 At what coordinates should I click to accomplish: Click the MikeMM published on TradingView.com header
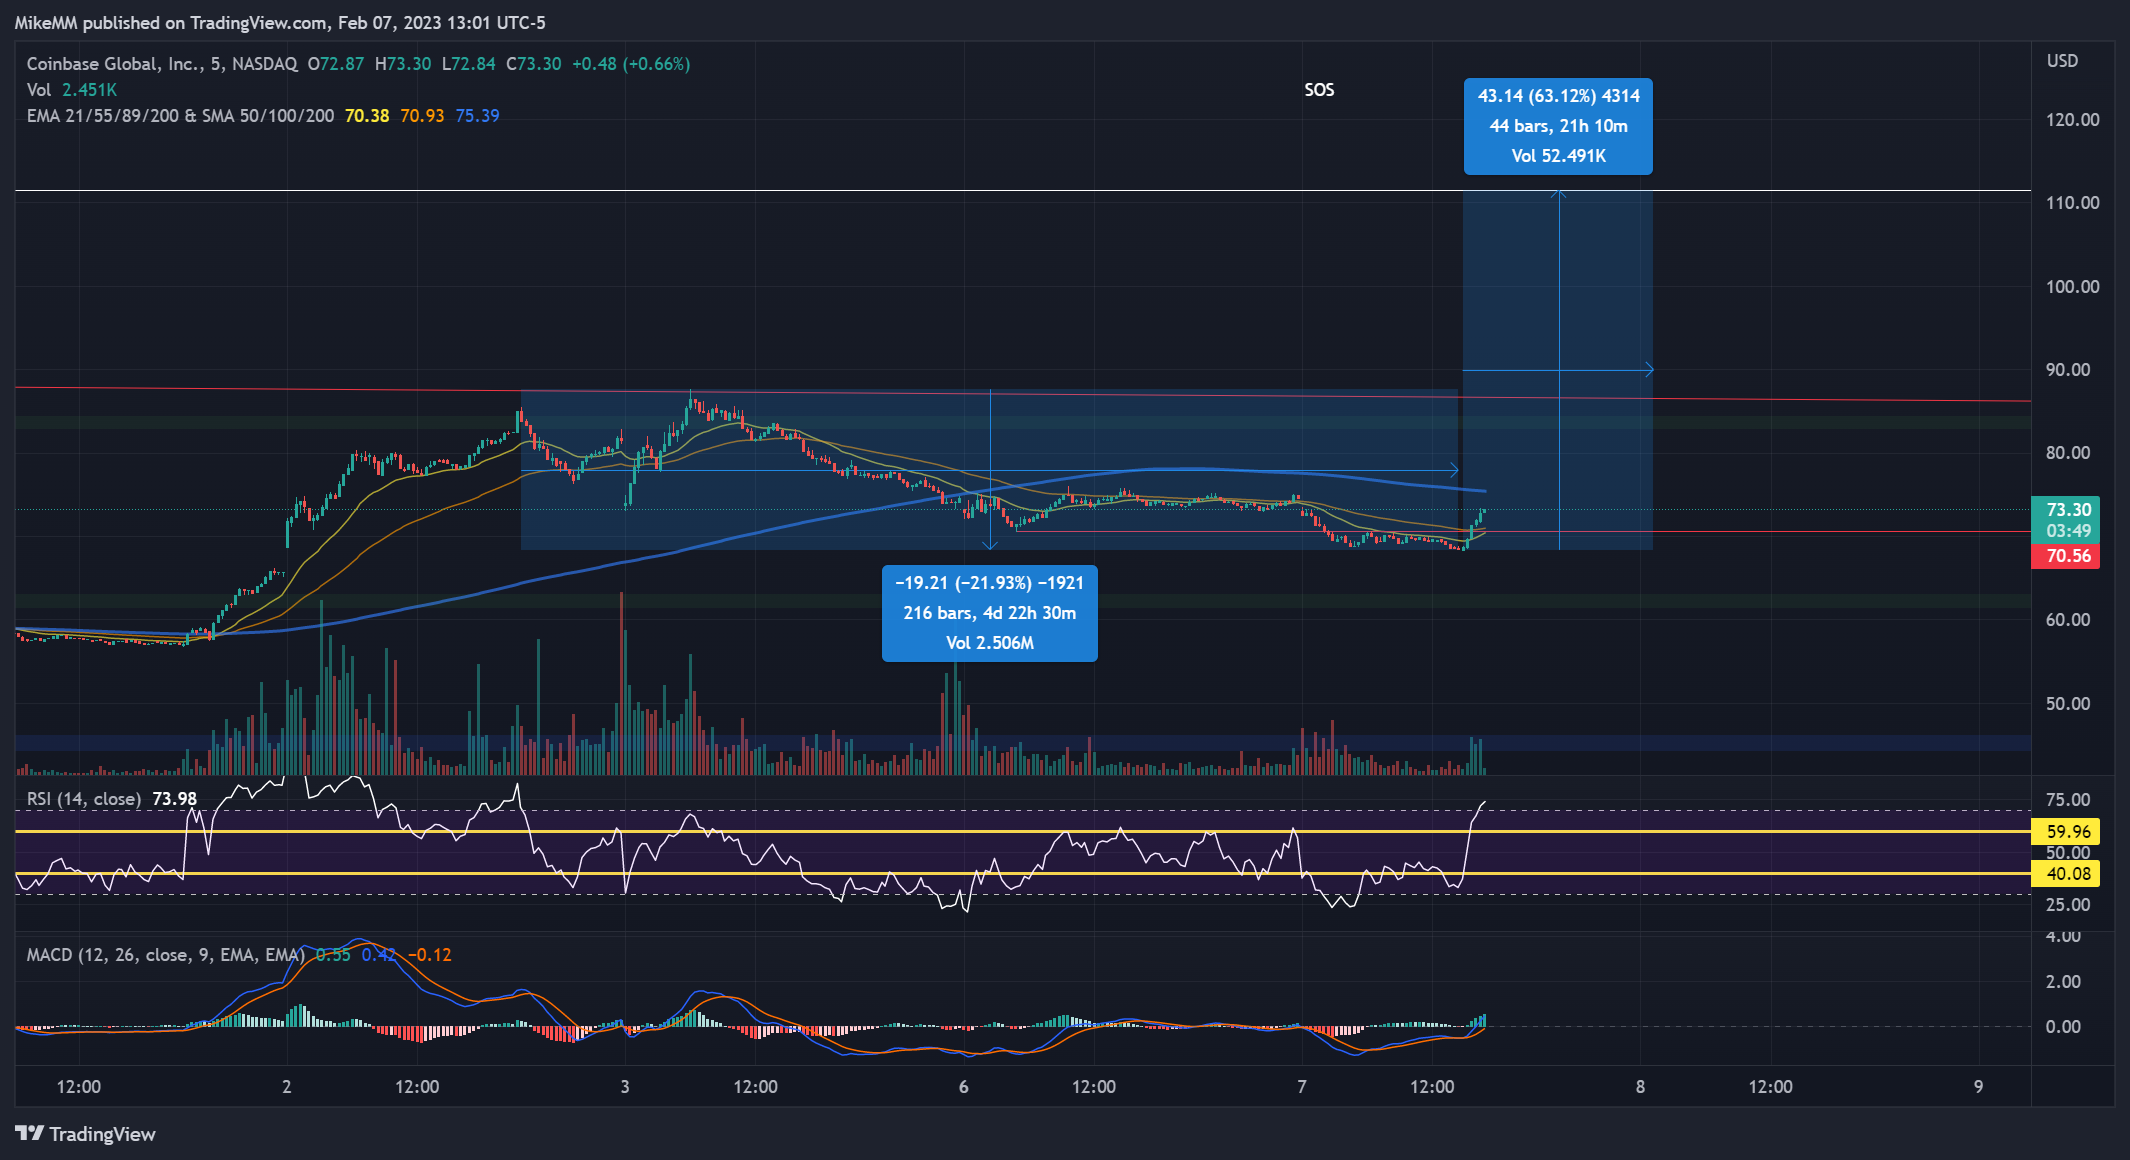point(280,23)
